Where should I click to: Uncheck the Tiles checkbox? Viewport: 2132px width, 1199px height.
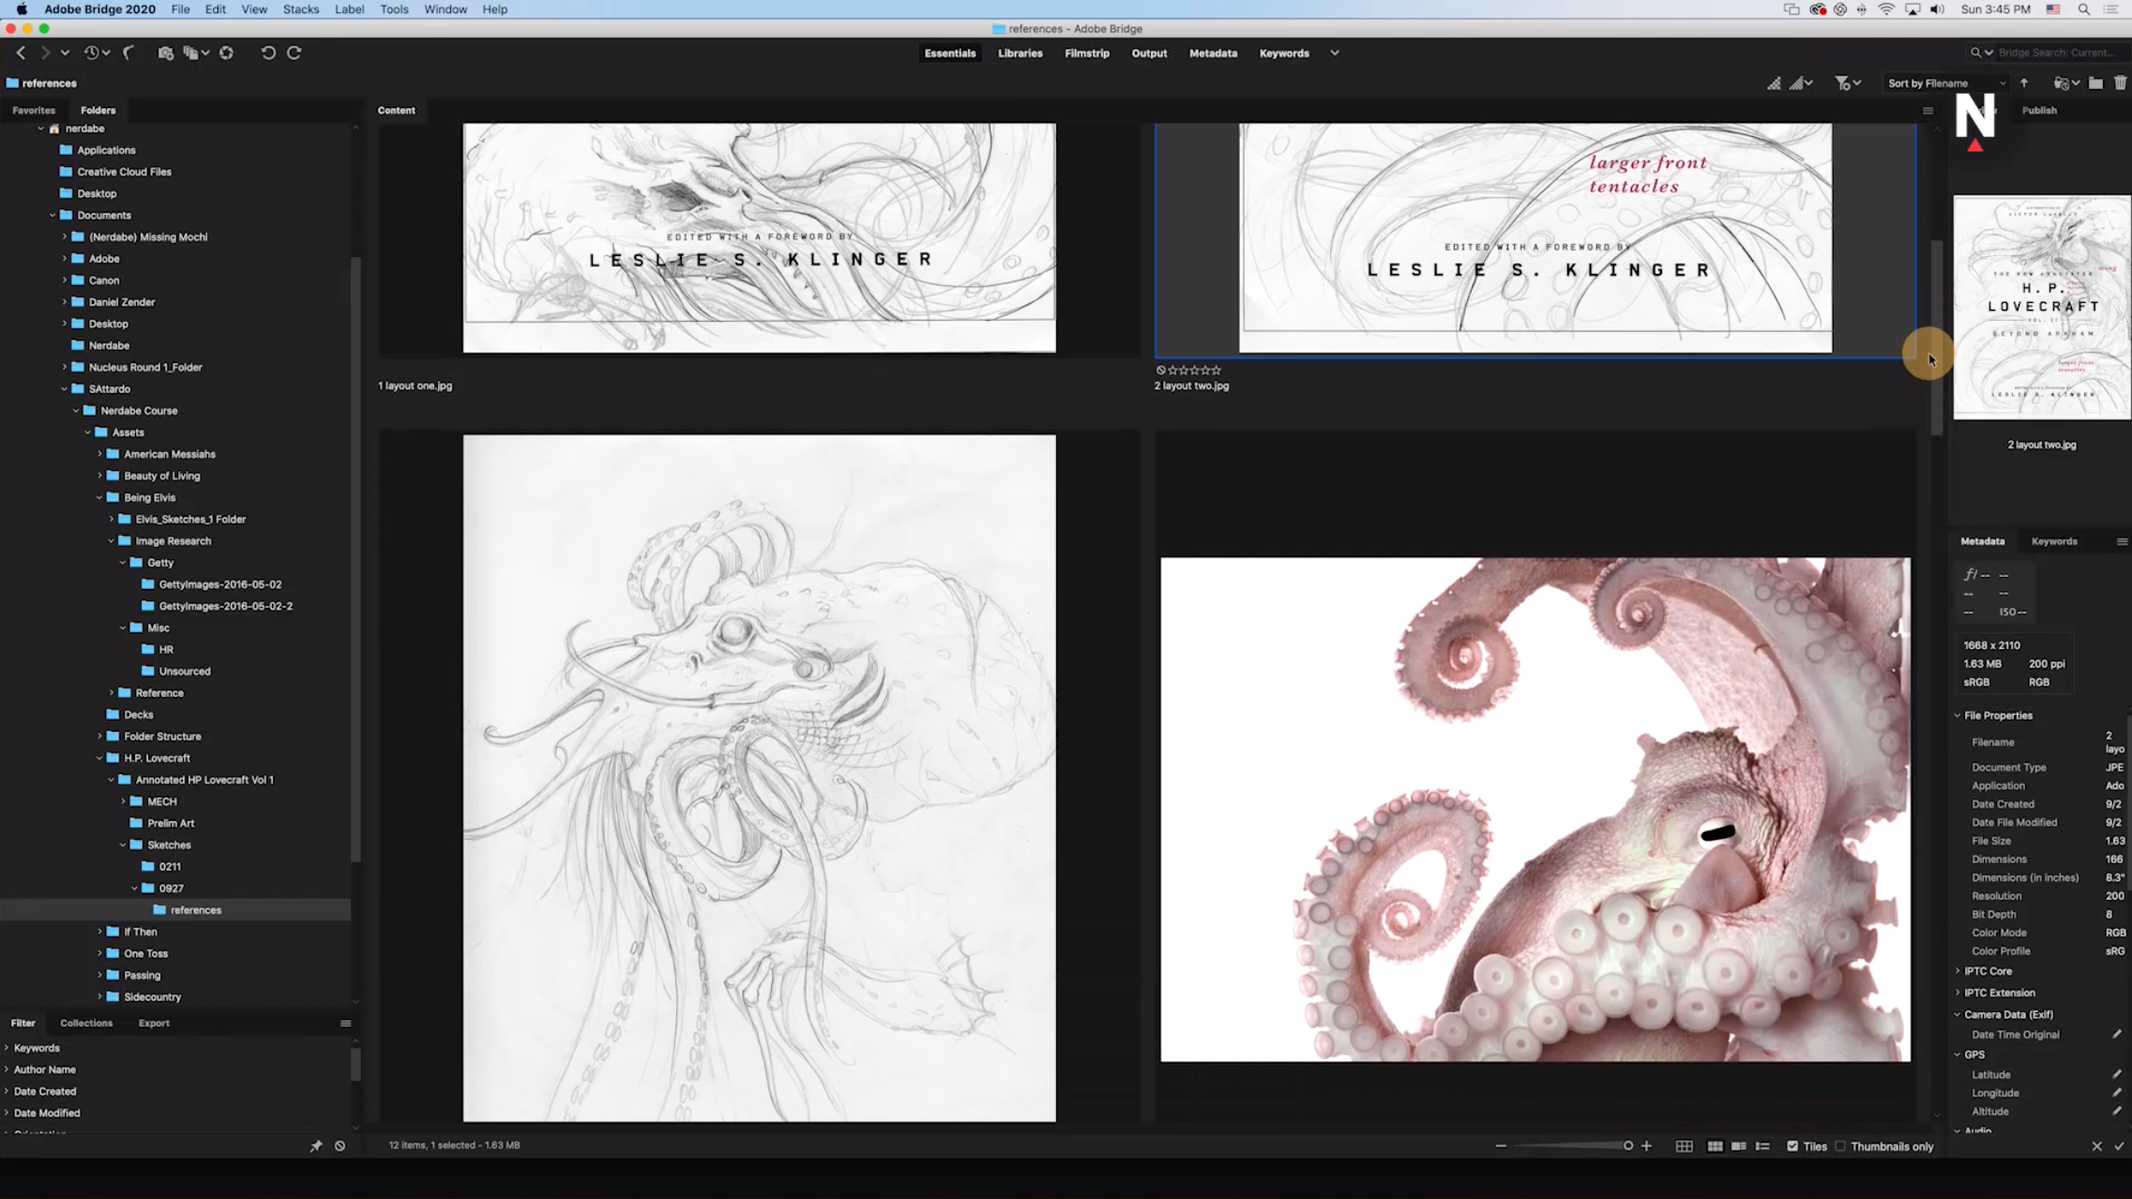(1792, 1146)
